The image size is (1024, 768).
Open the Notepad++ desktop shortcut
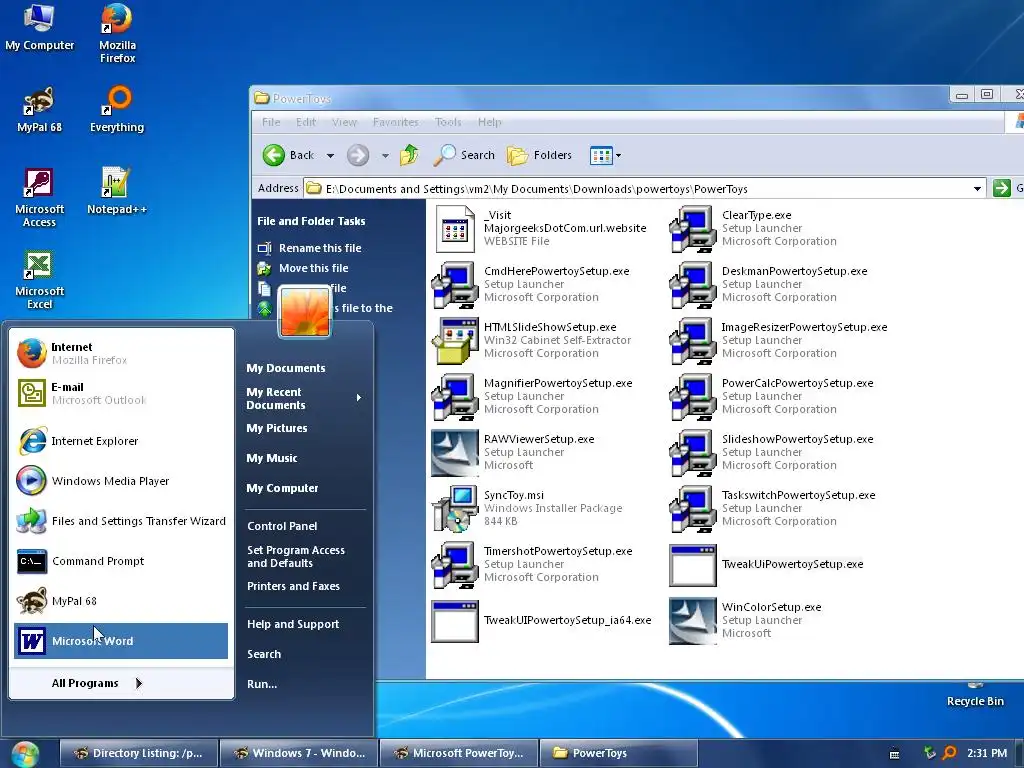click(116, 191)
